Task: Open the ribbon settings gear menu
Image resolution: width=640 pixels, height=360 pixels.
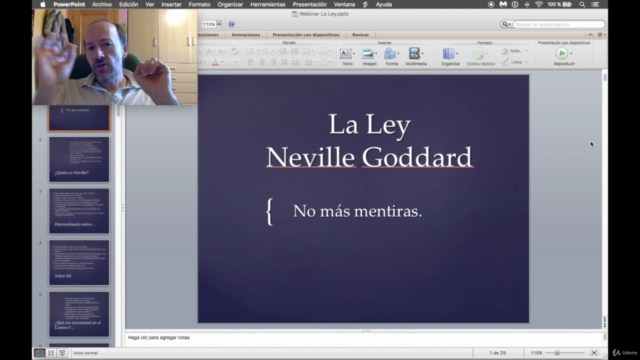Action: tap(601, 35)
